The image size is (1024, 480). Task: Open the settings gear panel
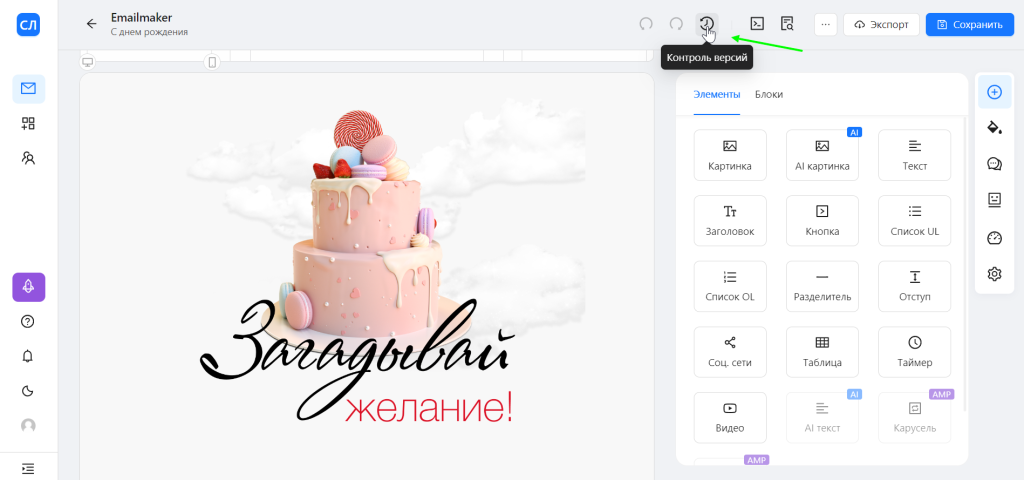(x=995, y=274)
